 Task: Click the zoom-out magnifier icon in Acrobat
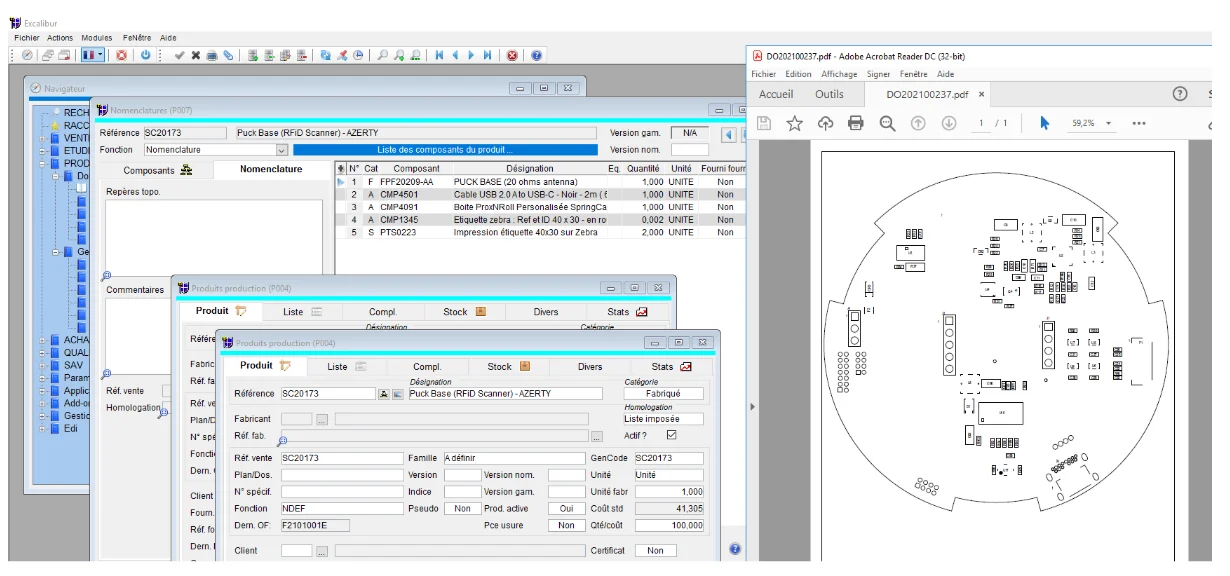click(x=887, y=123)
